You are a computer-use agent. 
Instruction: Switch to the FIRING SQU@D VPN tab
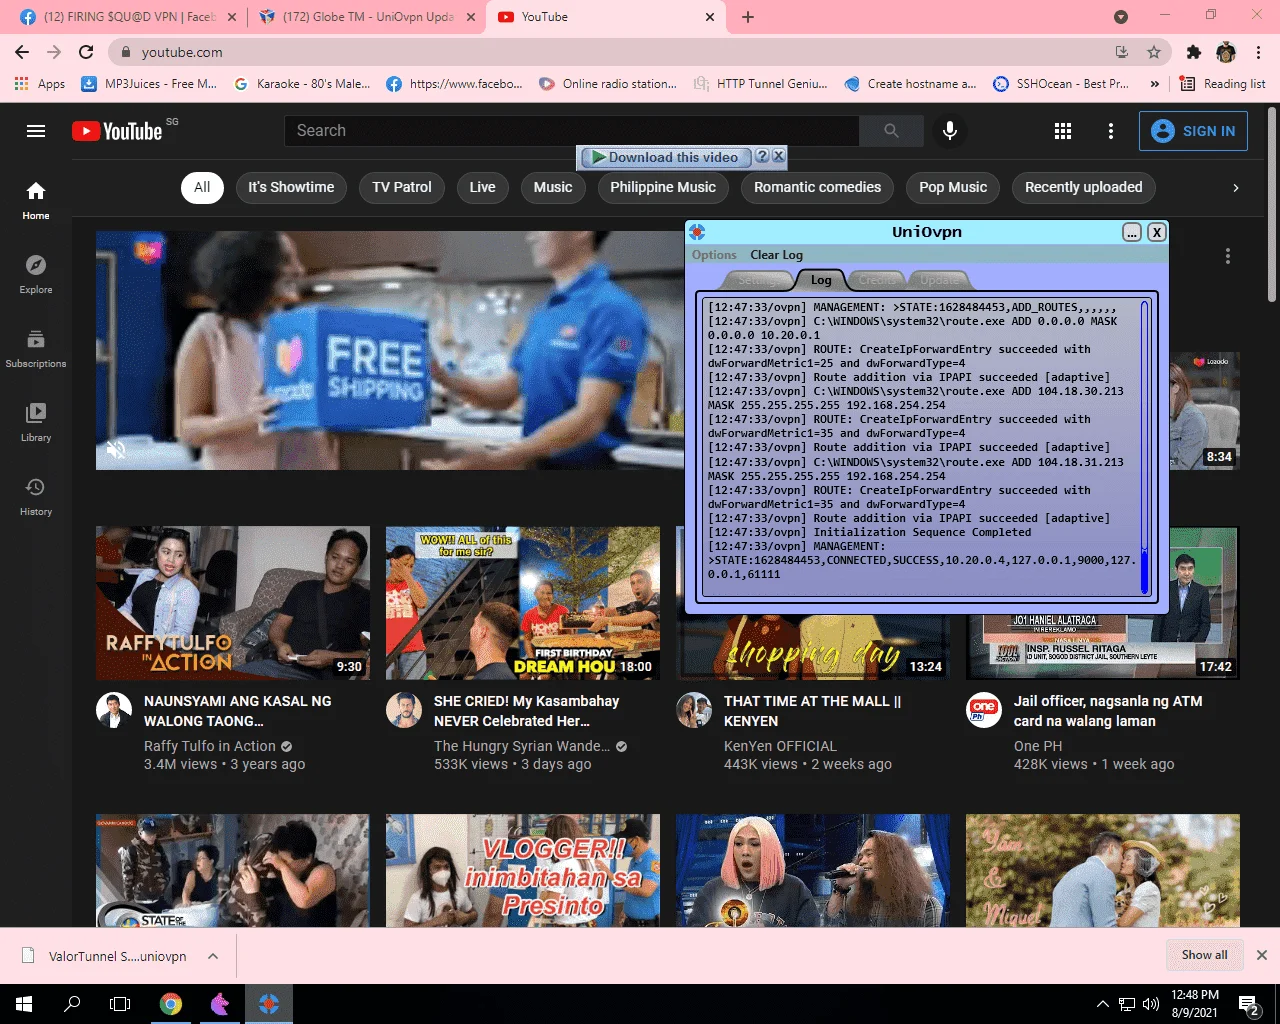click(128, 17)
